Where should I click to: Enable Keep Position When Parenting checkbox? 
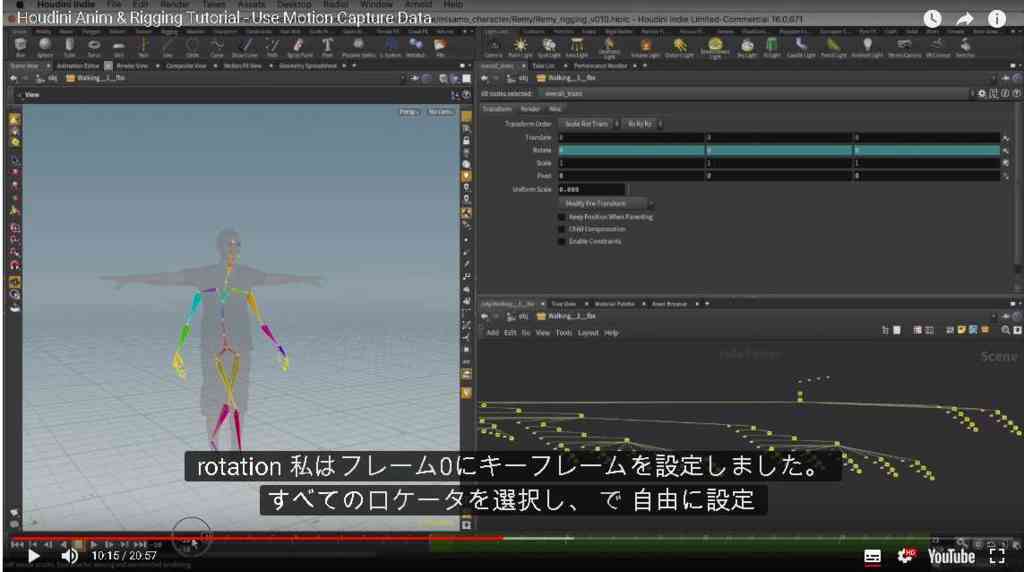pos(562,217)
